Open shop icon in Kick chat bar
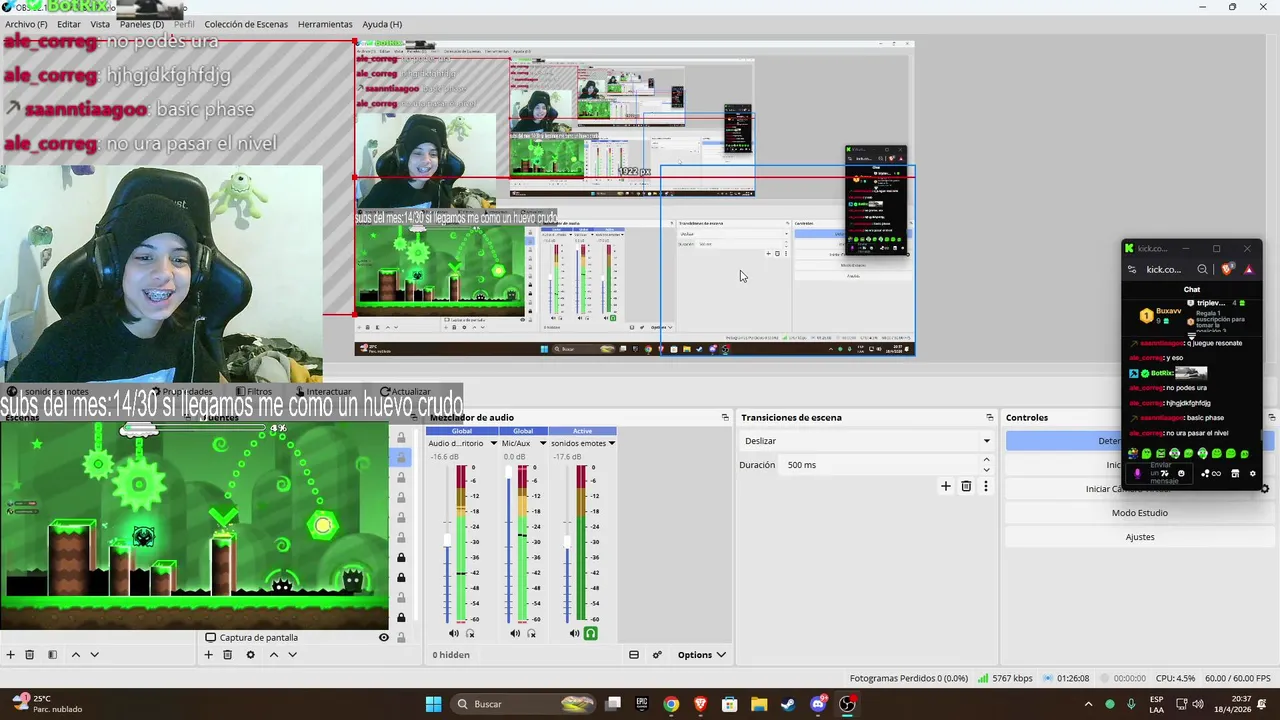 click(1235, 473)
